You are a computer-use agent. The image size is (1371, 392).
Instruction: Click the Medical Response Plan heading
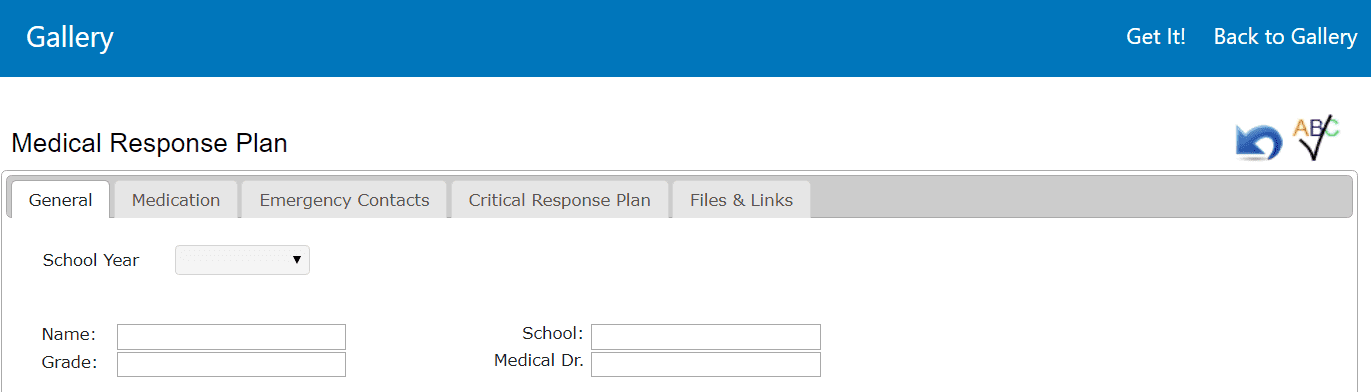coord(149,143)
